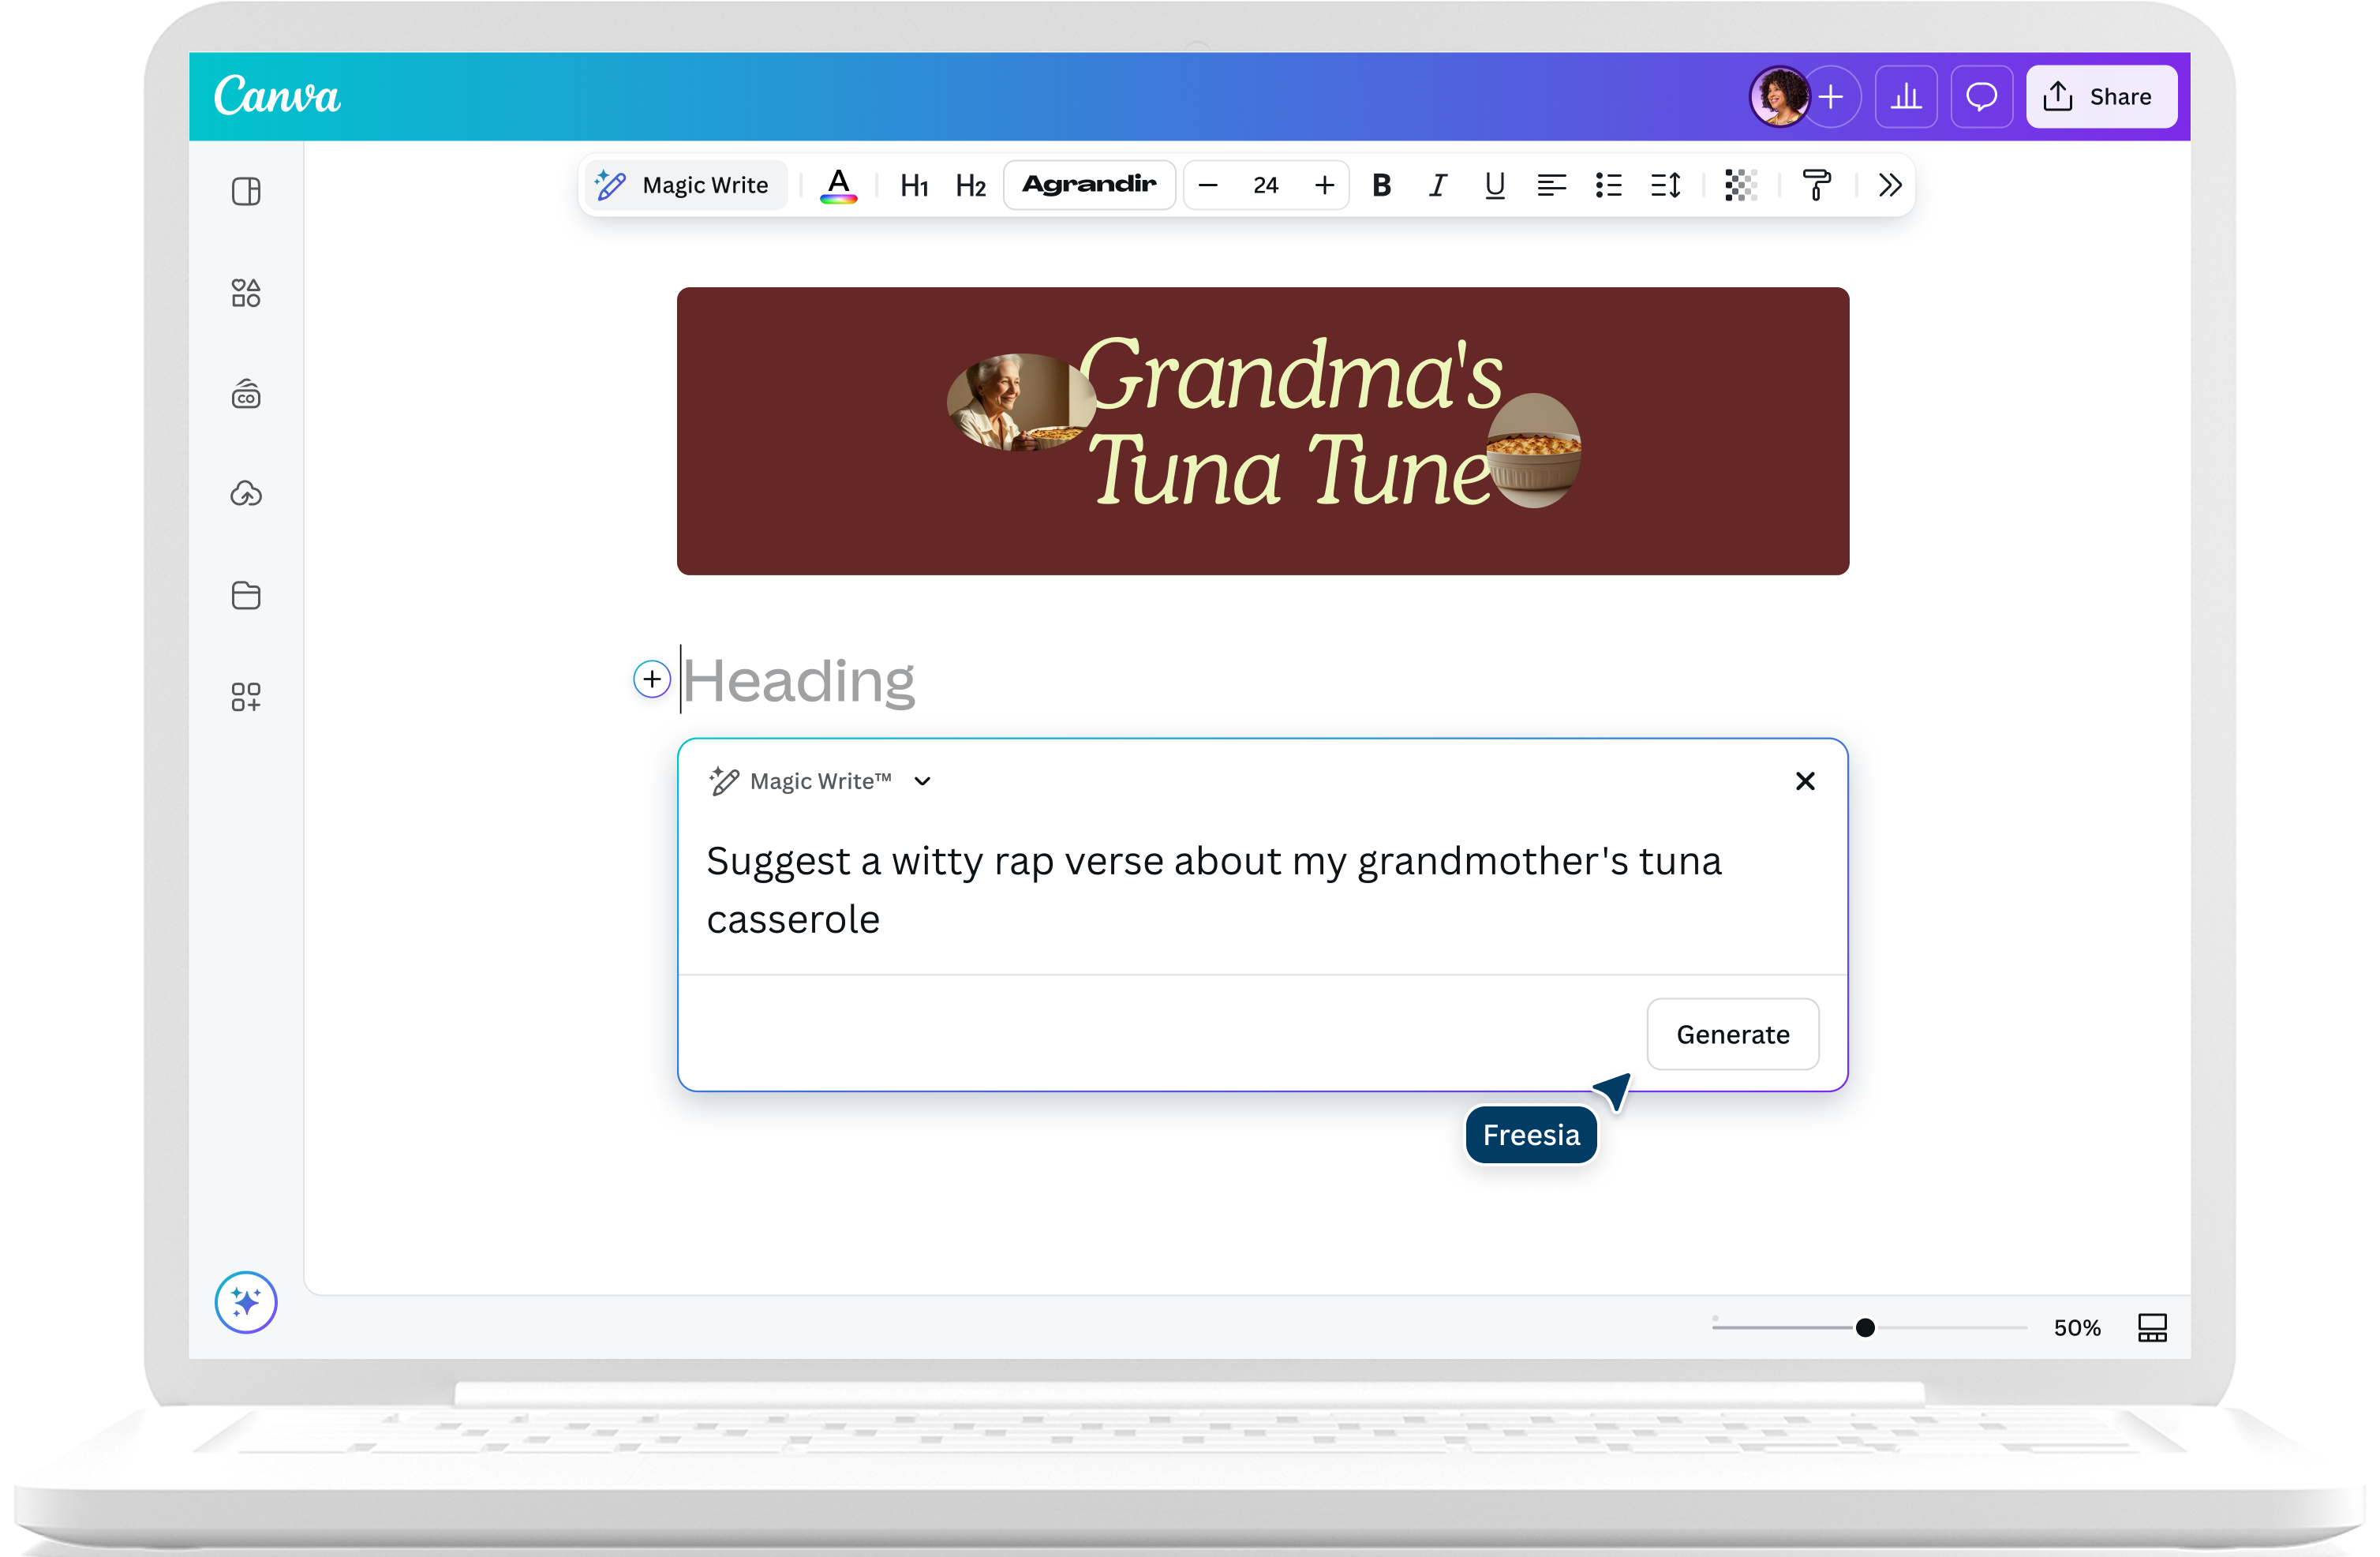
Task: Click the zoom slider handle
Action: (1865, 1327)
